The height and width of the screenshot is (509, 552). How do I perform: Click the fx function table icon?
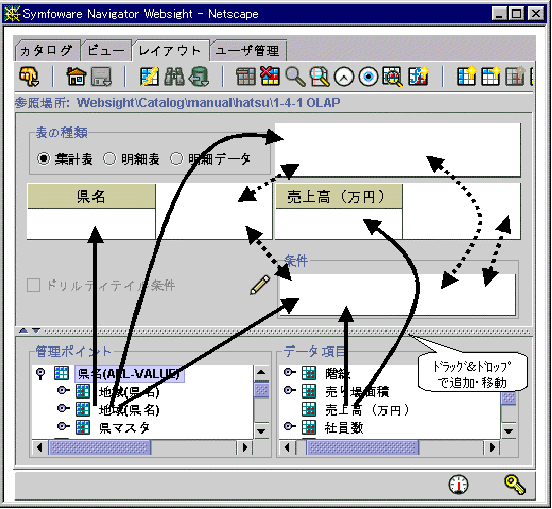click(x=418, y=76)
